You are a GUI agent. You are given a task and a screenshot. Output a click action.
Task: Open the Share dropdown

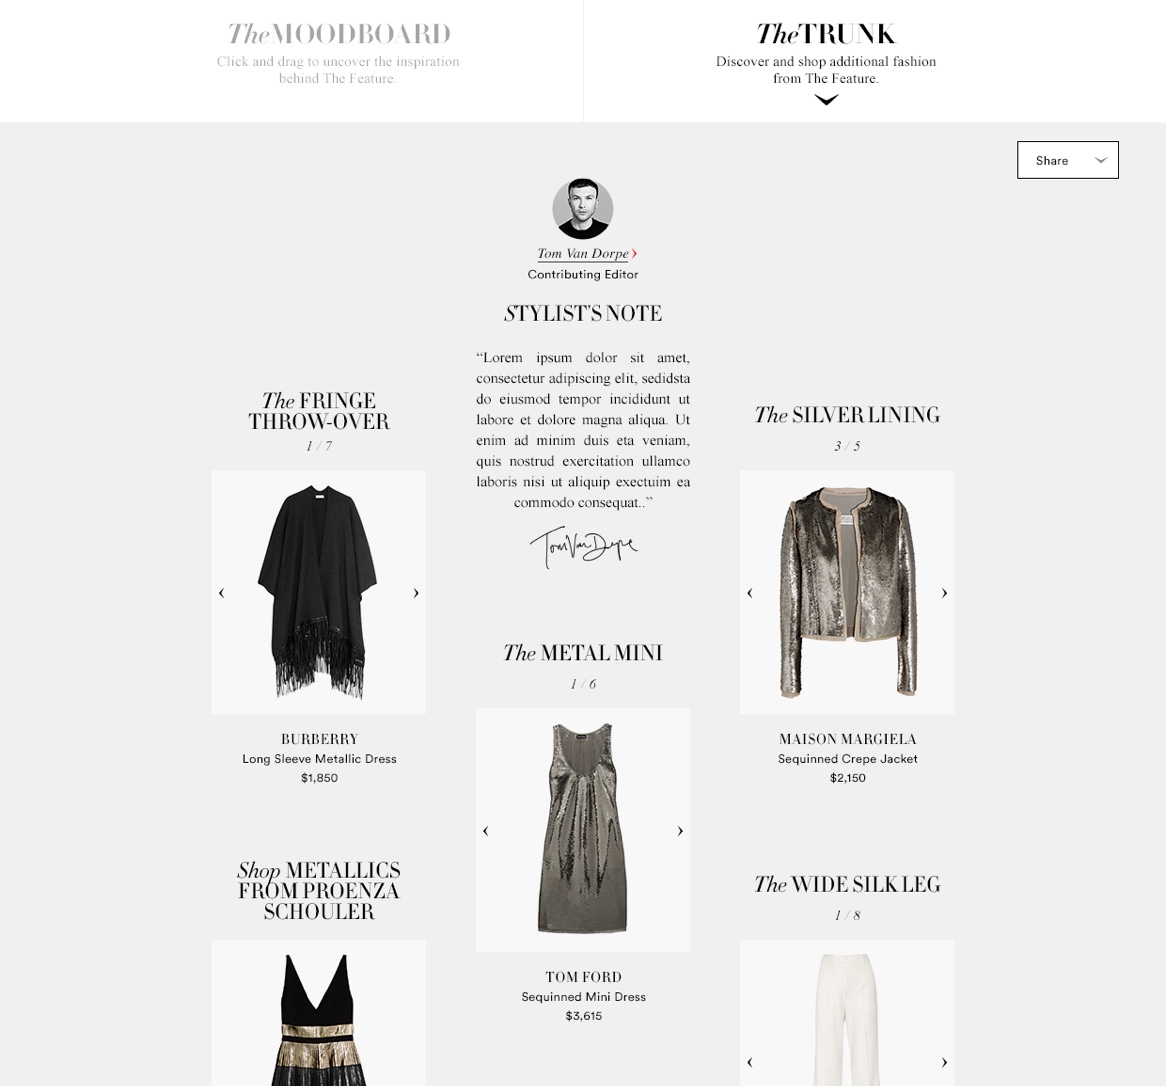[1067, 160]
